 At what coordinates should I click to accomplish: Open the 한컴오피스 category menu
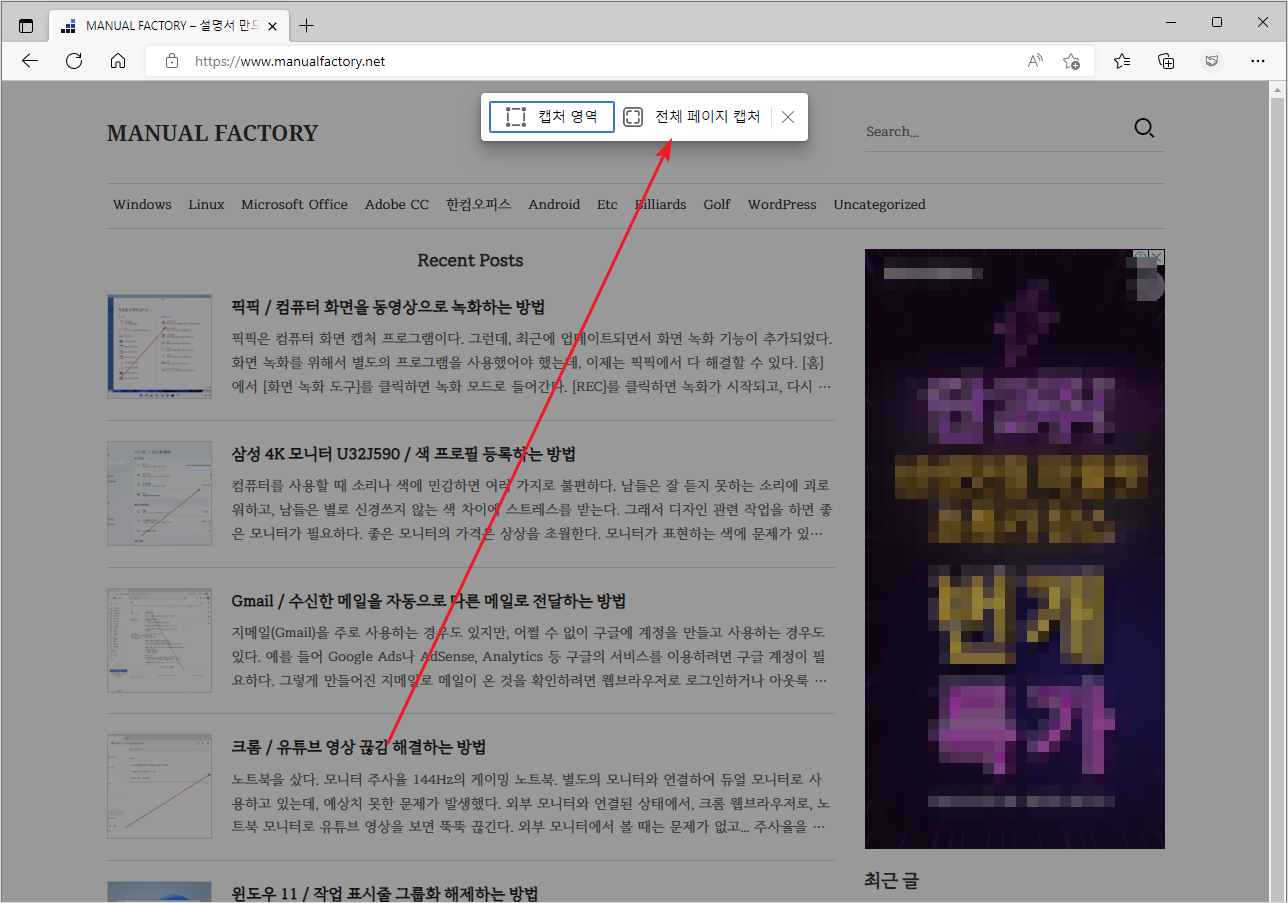478,204
